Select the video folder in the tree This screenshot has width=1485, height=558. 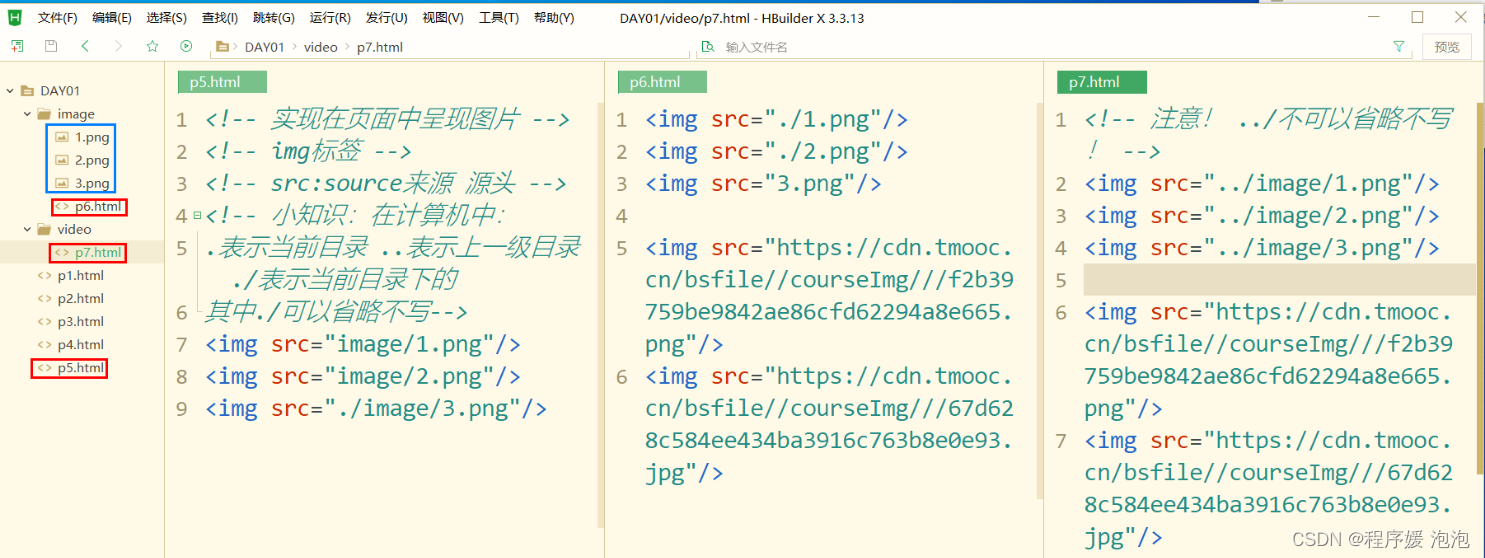point(74,229)
